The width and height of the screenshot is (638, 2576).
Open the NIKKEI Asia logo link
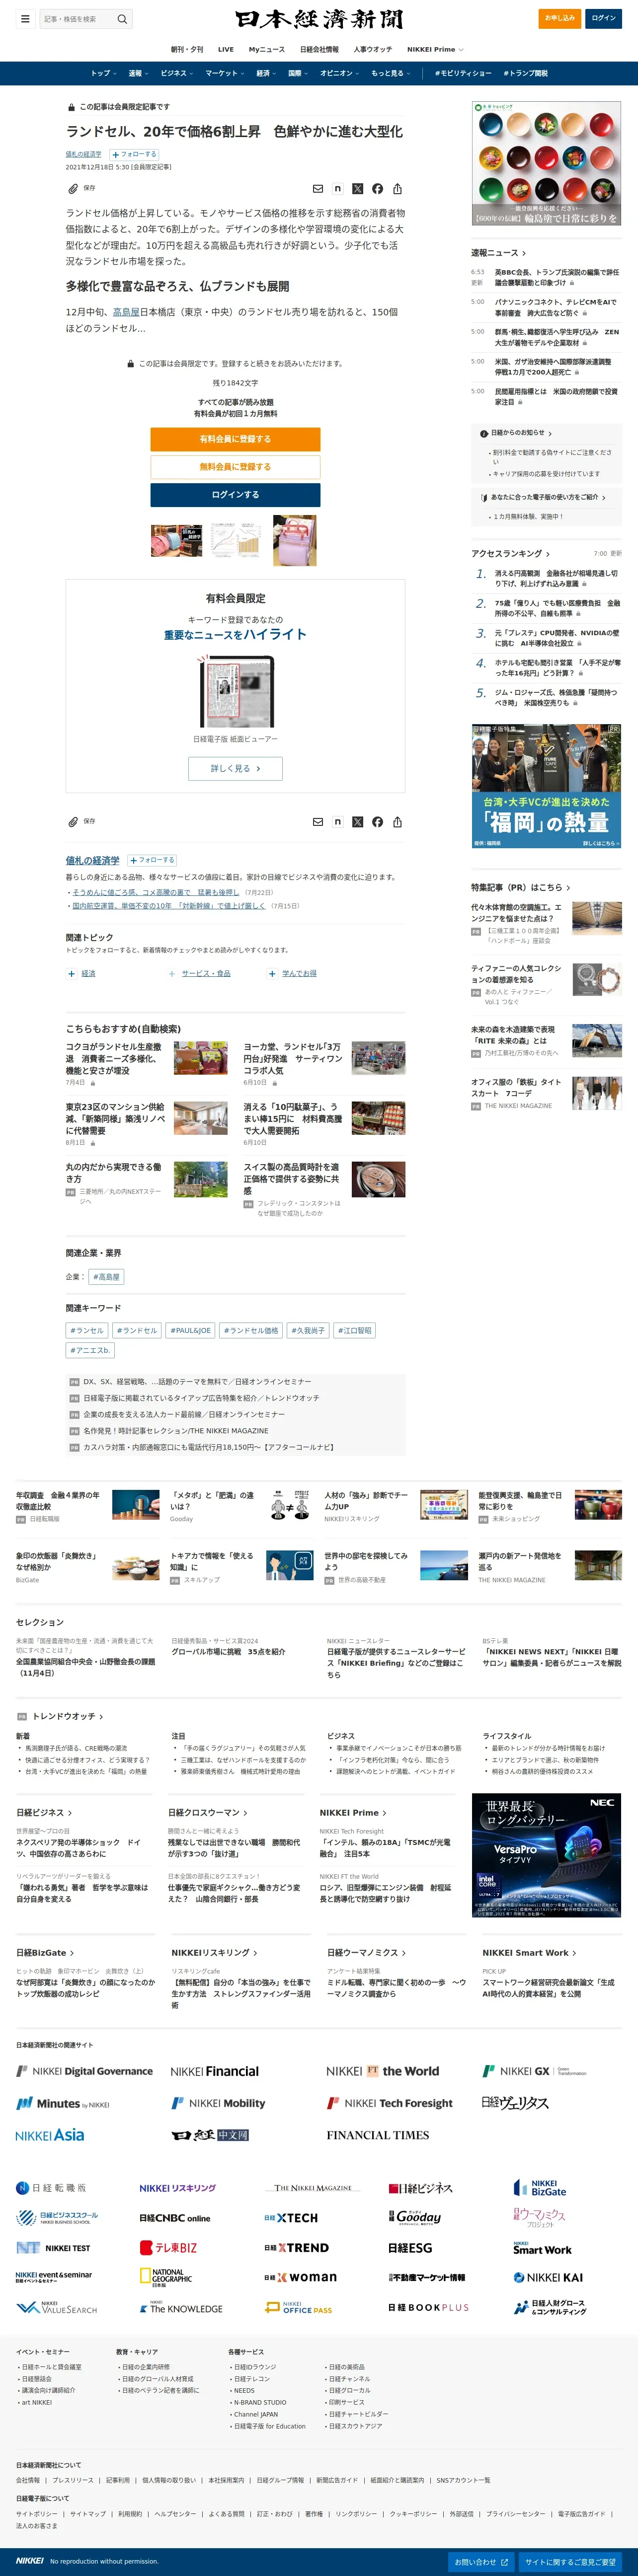[50, 2135]
